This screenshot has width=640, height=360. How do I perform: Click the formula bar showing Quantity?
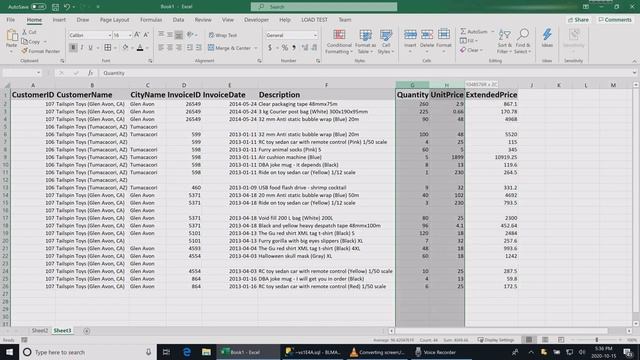pyautogui.click(x=365, y=73)
